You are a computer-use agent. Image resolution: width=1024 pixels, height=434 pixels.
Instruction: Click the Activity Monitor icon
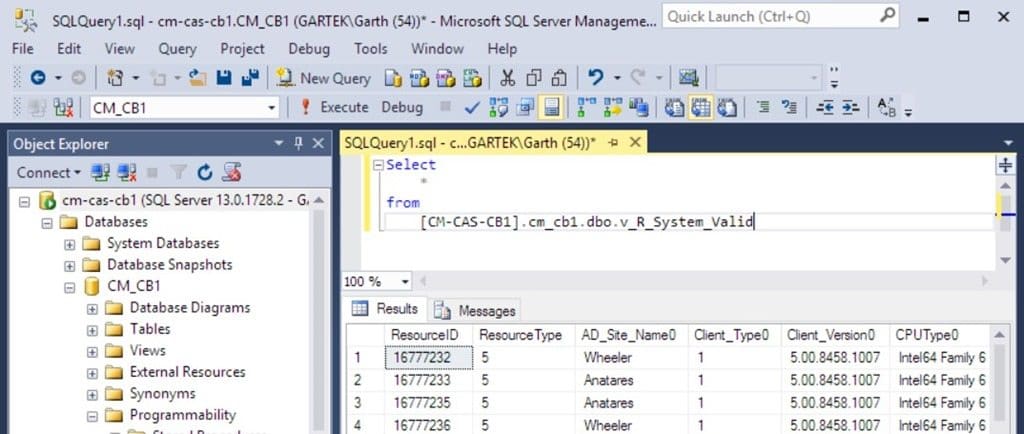(x=688, y=78)
